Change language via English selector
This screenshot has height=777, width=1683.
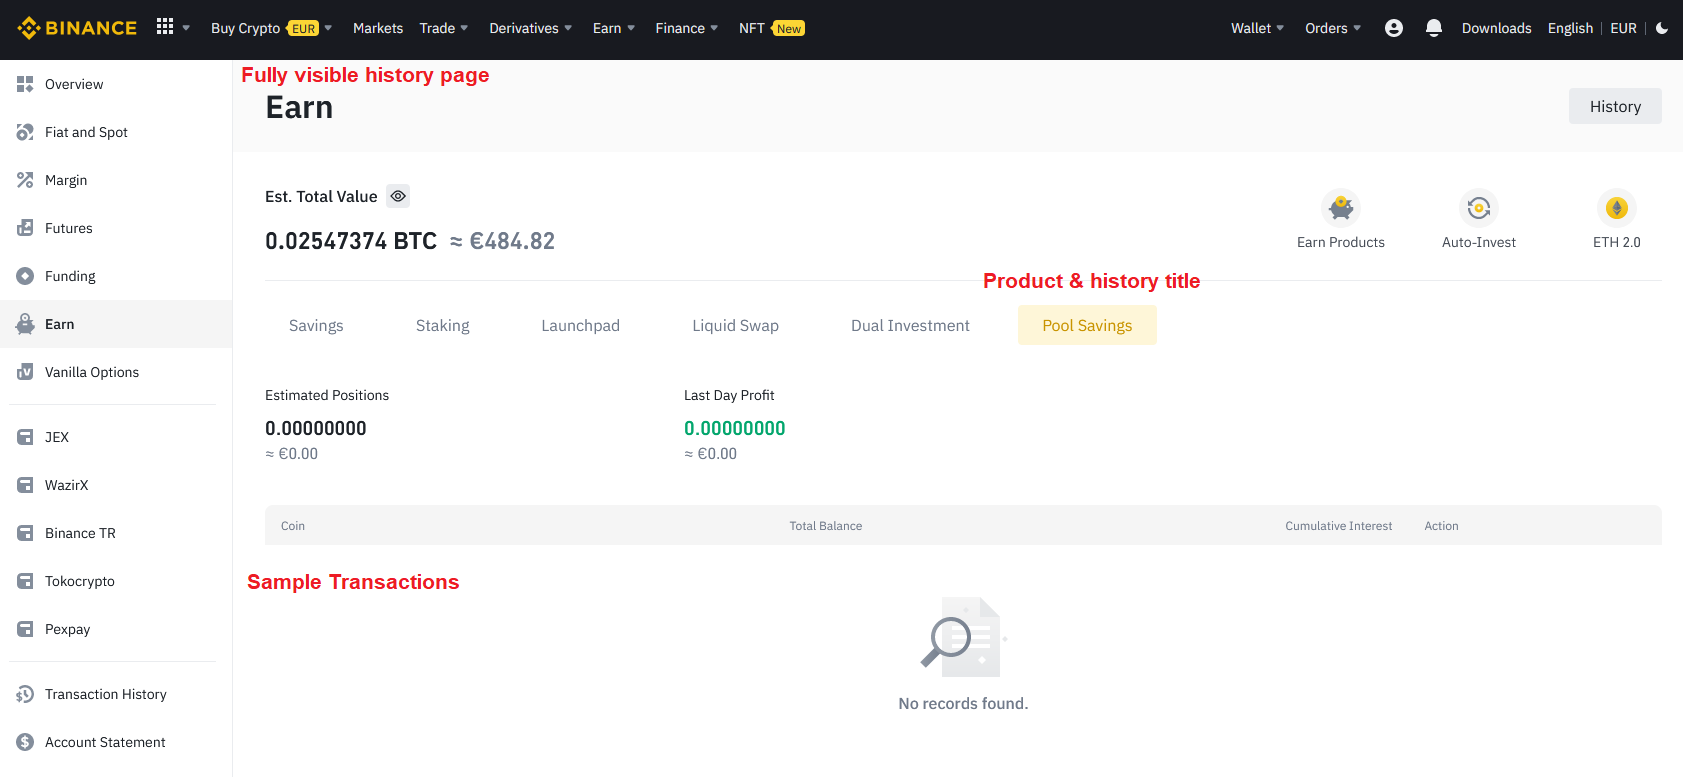1570,28
